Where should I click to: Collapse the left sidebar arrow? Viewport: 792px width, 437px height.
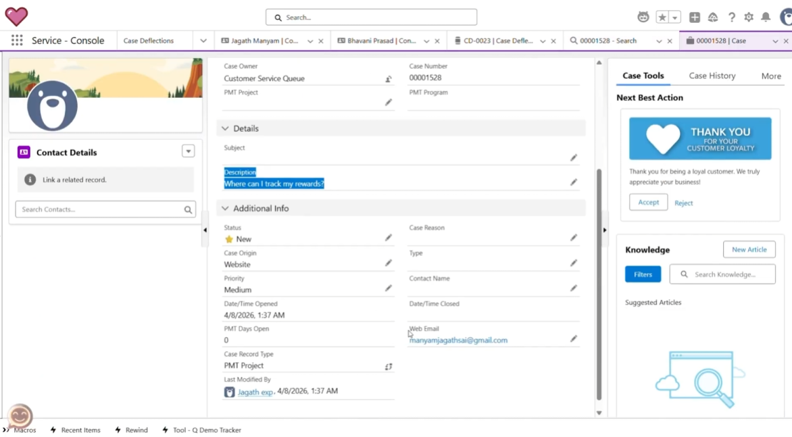[x=205, y=230]
